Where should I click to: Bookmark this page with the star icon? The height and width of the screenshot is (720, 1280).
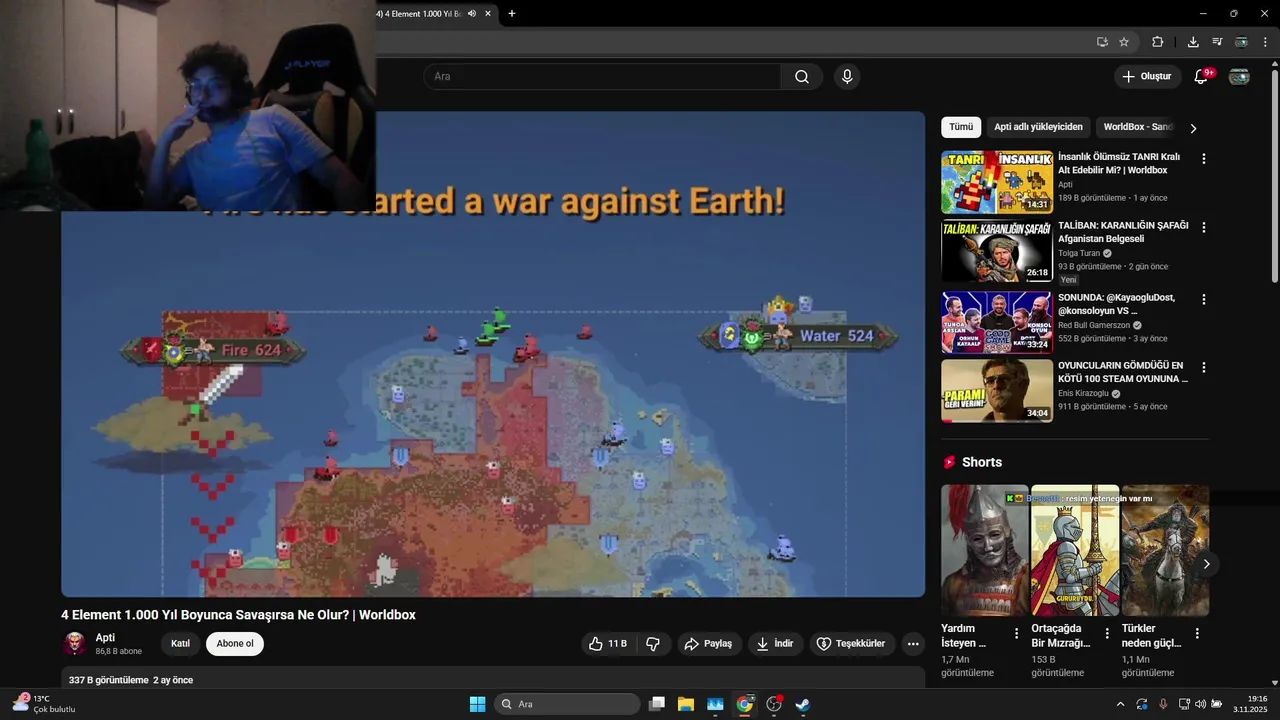click(x=1124, y=42)
